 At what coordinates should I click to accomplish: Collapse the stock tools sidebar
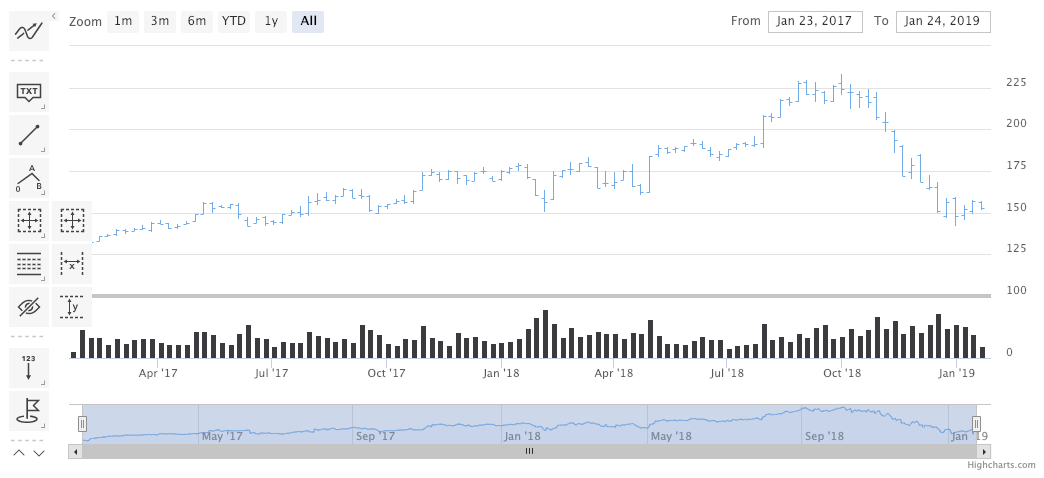[x=55, y=16]
